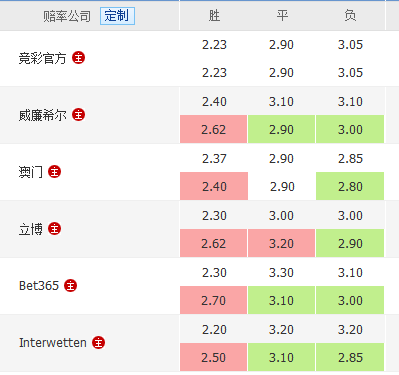Click 威廉希尔's green 2.90 draw odds cell
Image resolution: width=399 pixels, height=375 pixels.
(281, 129)
